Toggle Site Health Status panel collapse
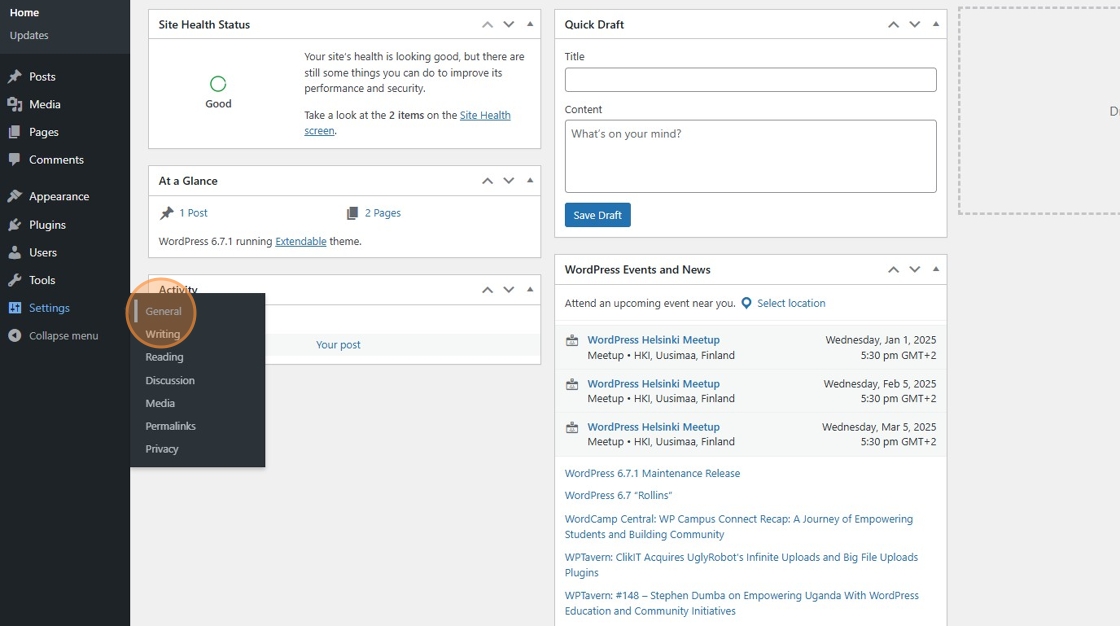The image size is (1120, 626). click(x=530, y=24)
